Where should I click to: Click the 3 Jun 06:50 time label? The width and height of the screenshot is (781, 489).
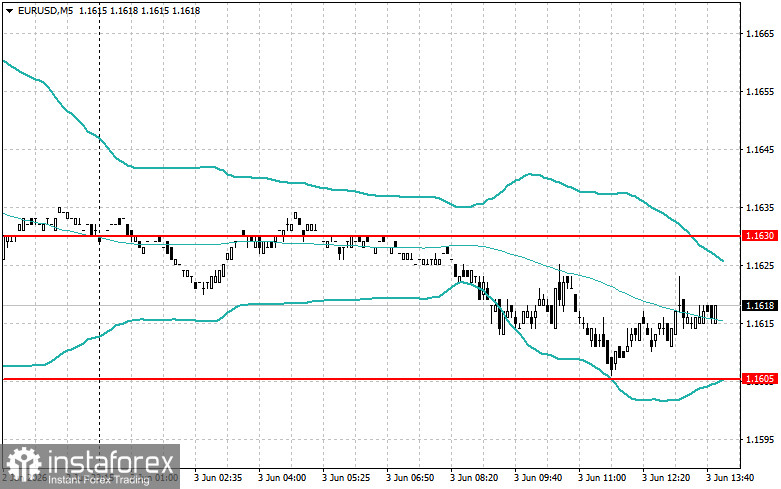click(x=410, y=478)
